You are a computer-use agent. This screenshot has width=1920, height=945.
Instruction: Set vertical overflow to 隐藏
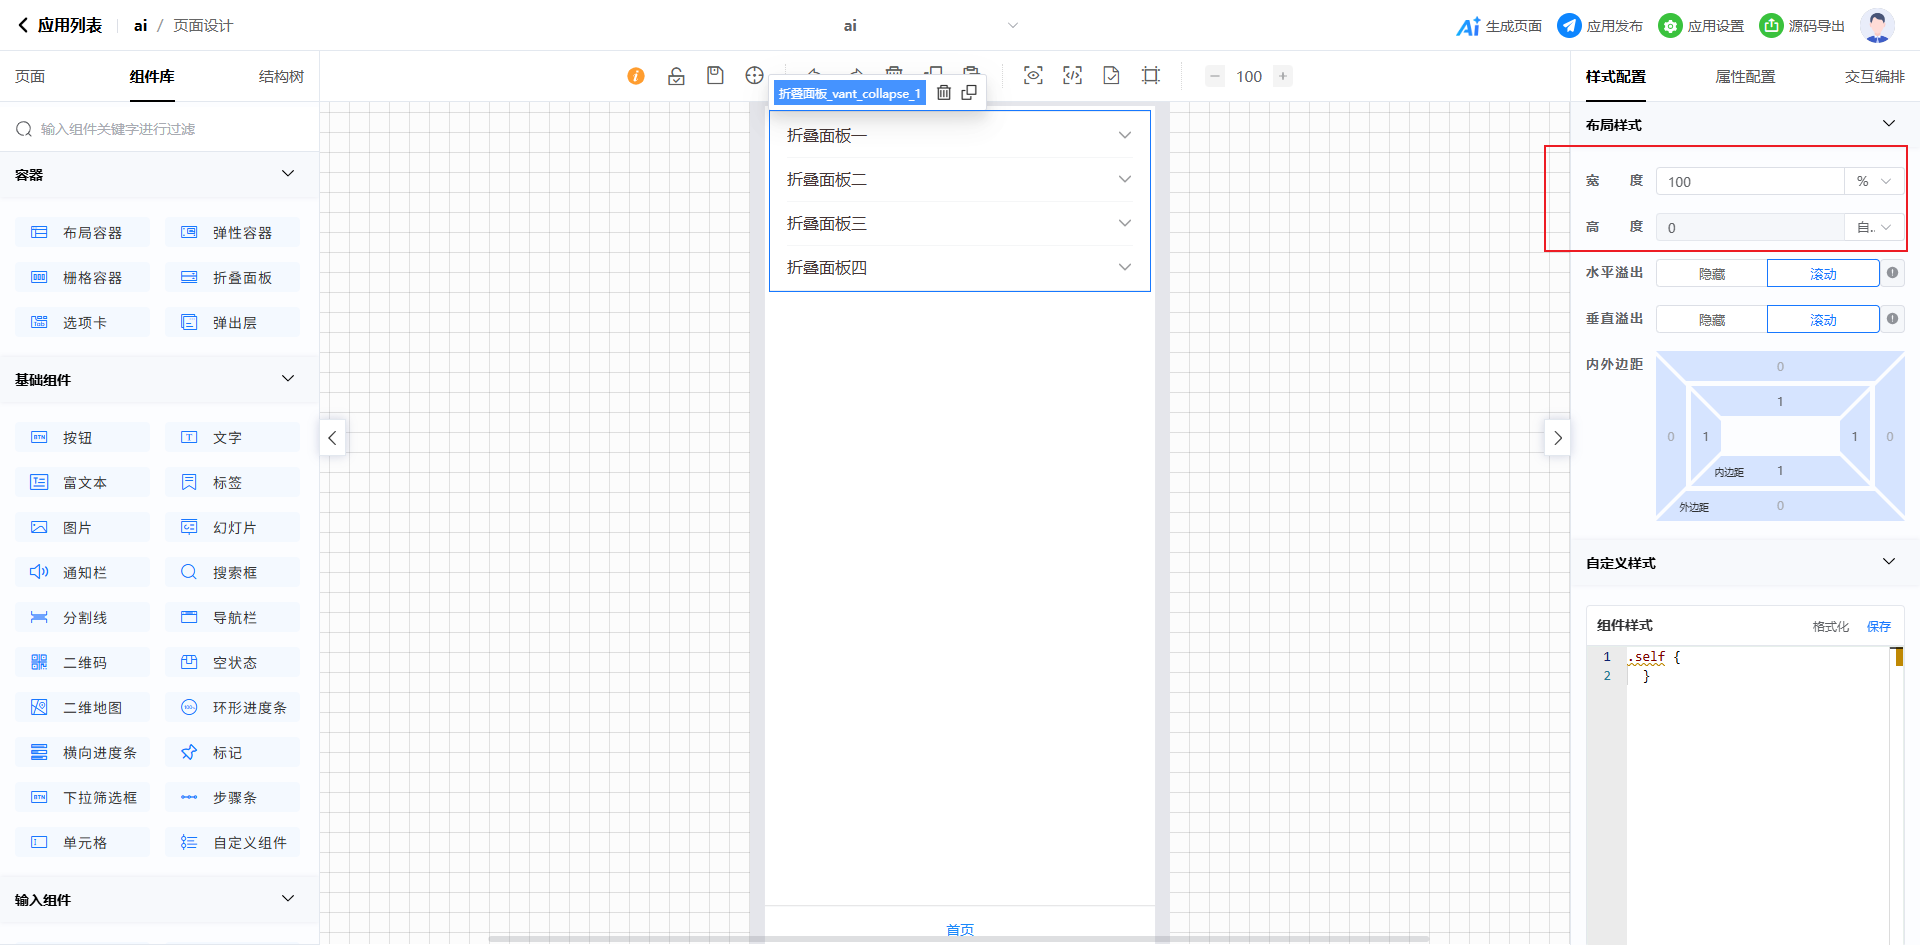coord(1711,320)
